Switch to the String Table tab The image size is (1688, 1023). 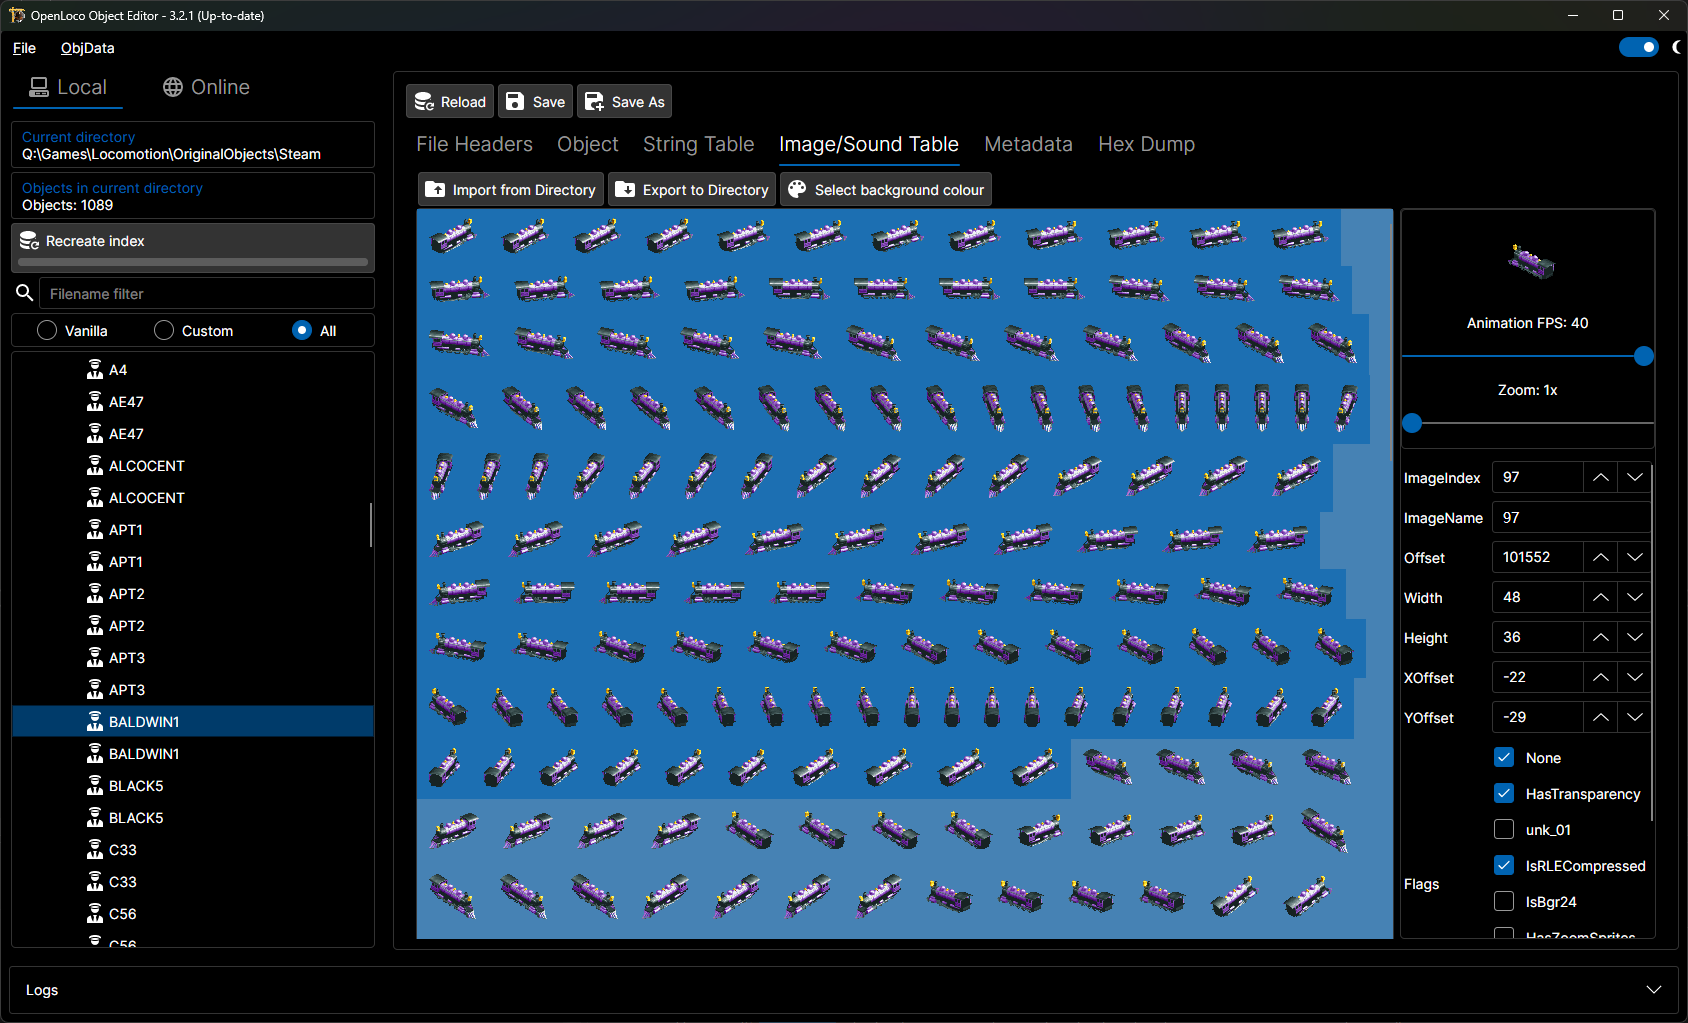click(x=698, y=144)
